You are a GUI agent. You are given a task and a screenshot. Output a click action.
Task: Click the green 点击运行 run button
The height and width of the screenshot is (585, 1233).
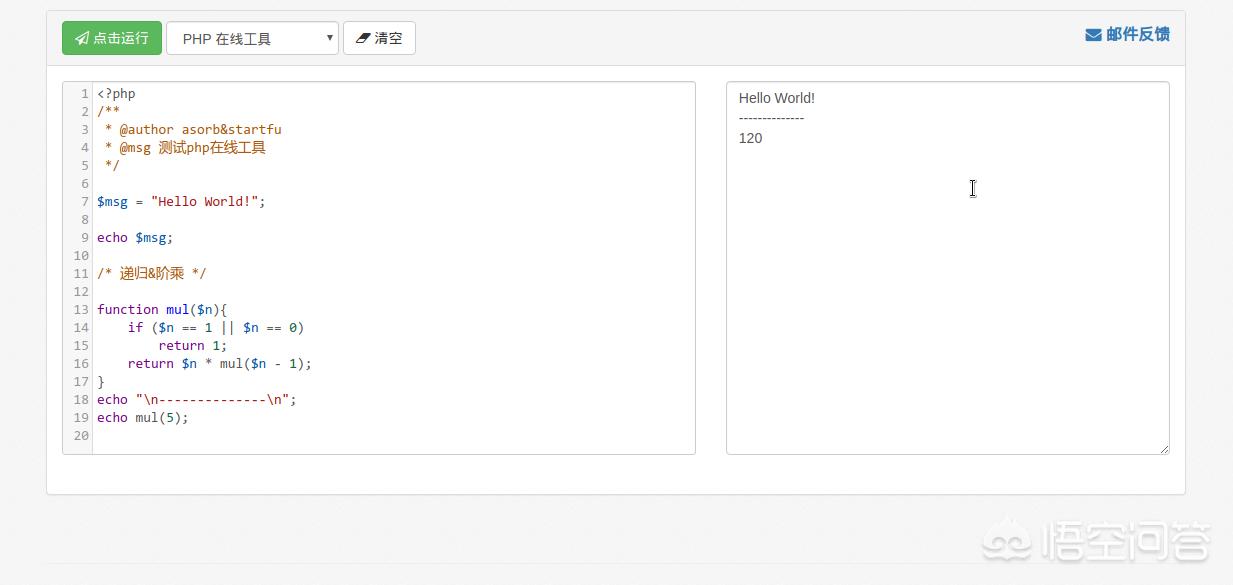point(111,38)
